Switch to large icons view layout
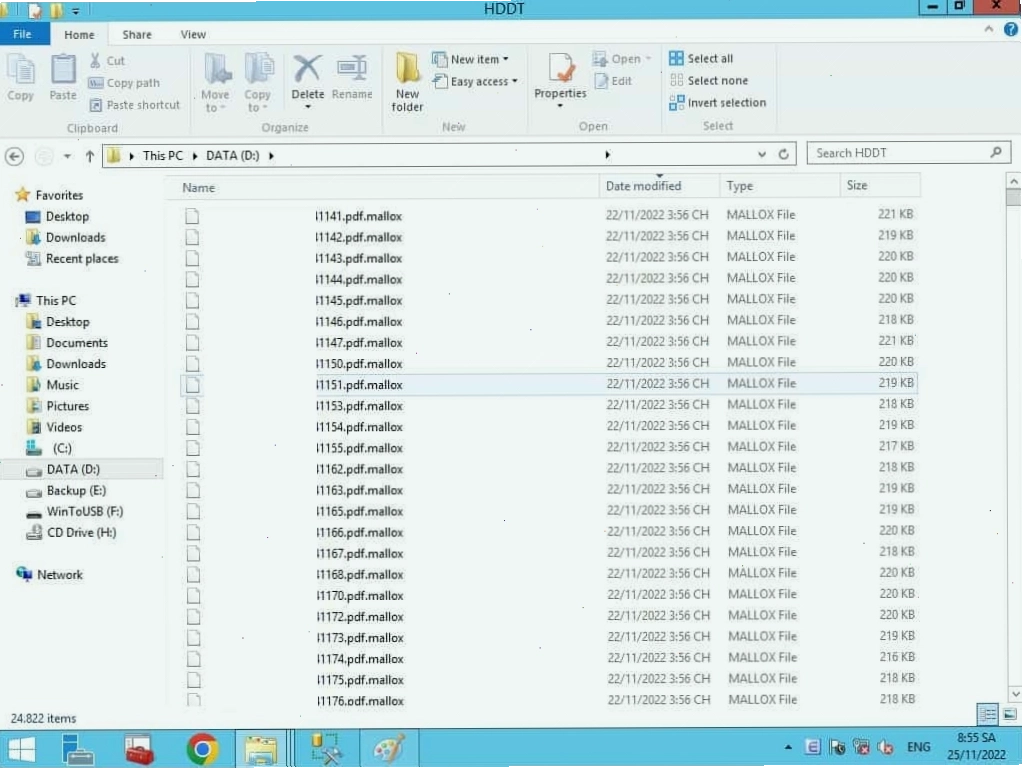1022x769 pixels. [x=1009, y=714]
